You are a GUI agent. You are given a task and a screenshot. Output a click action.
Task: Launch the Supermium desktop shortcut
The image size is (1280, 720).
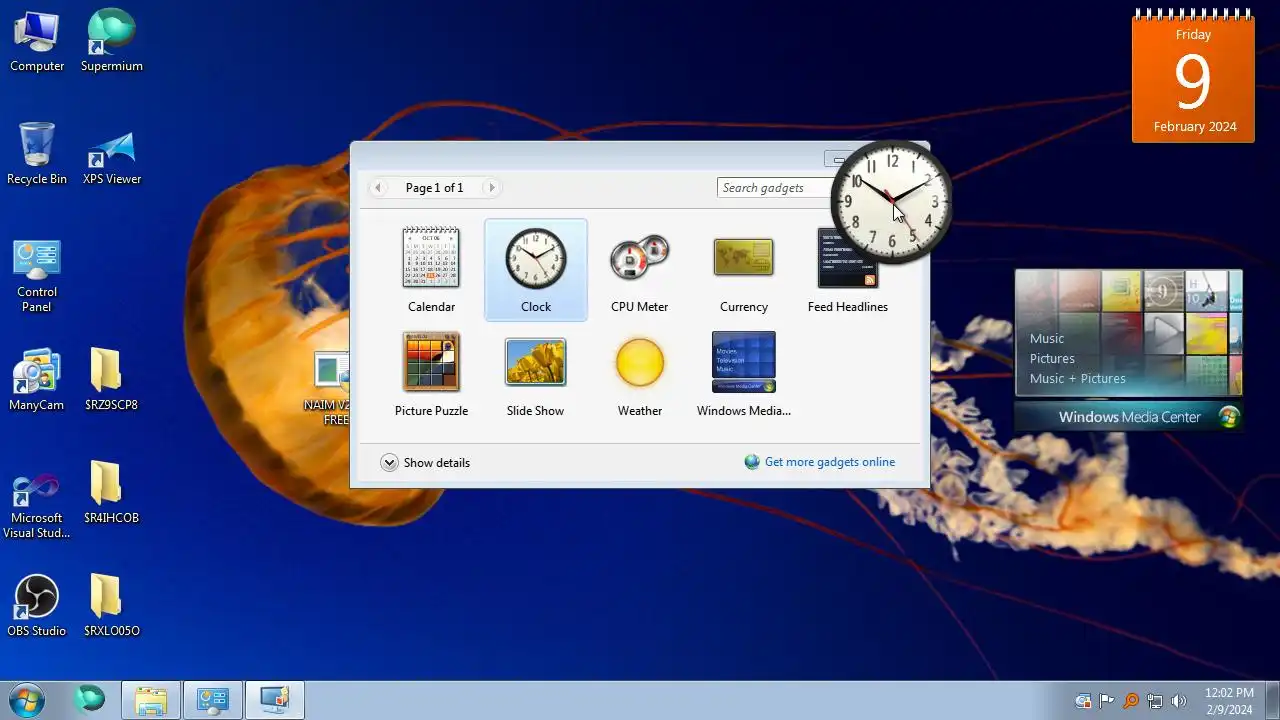coord(111,42)
